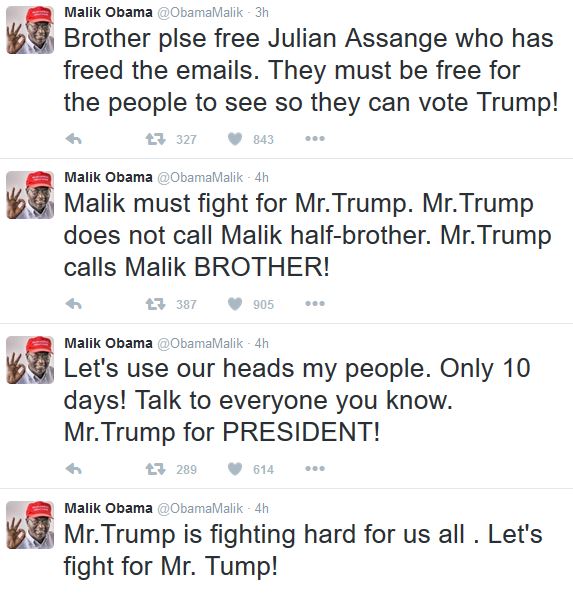Retweet the Julian Assange tweet
Image resolution: width=573 pixels, height=595 pixels.
pos(156,139)
